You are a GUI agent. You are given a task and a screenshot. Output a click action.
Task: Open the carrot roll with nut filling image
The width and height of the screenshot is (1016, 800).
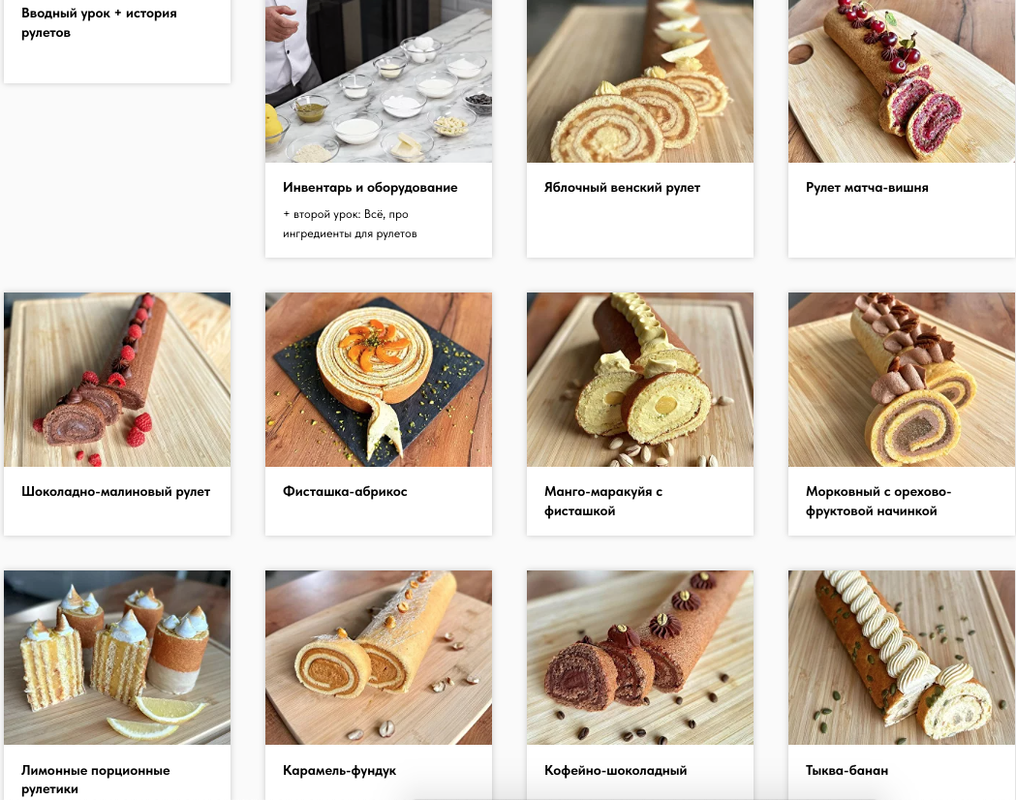901,380
